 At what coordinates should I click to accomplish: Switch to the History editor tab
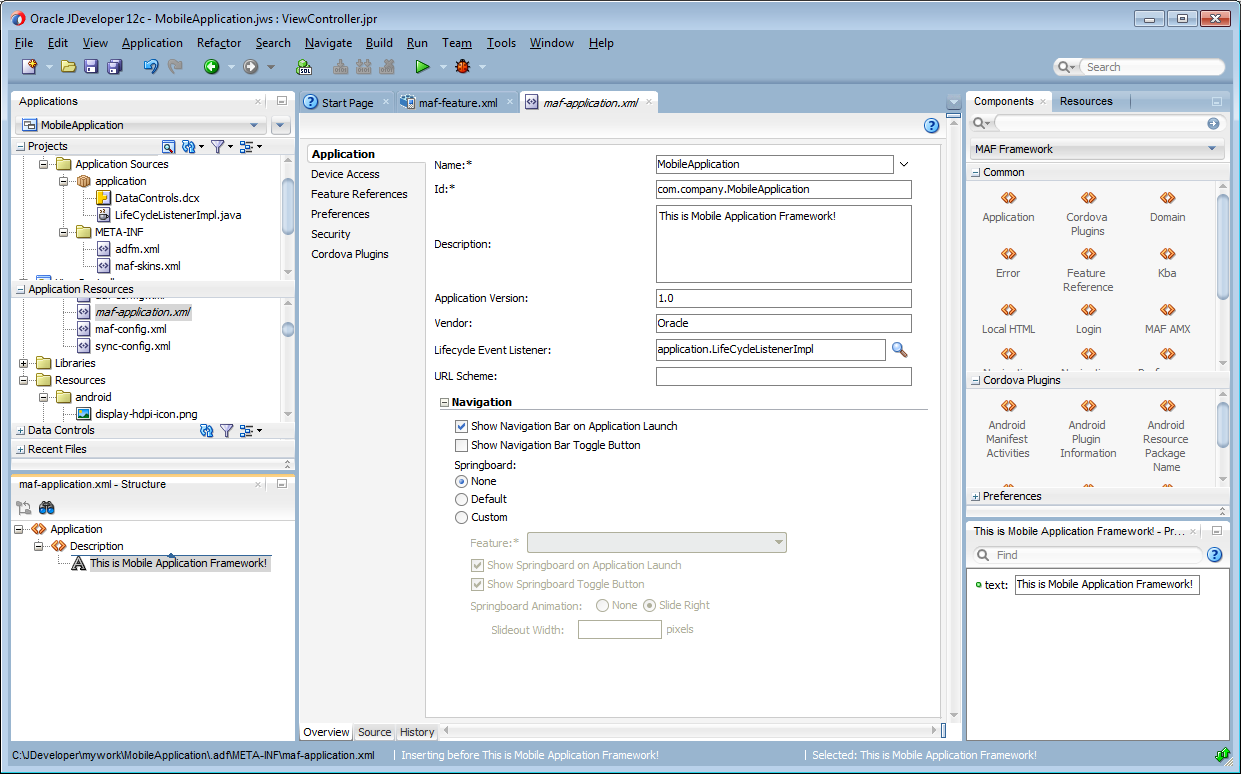[417, 732]
